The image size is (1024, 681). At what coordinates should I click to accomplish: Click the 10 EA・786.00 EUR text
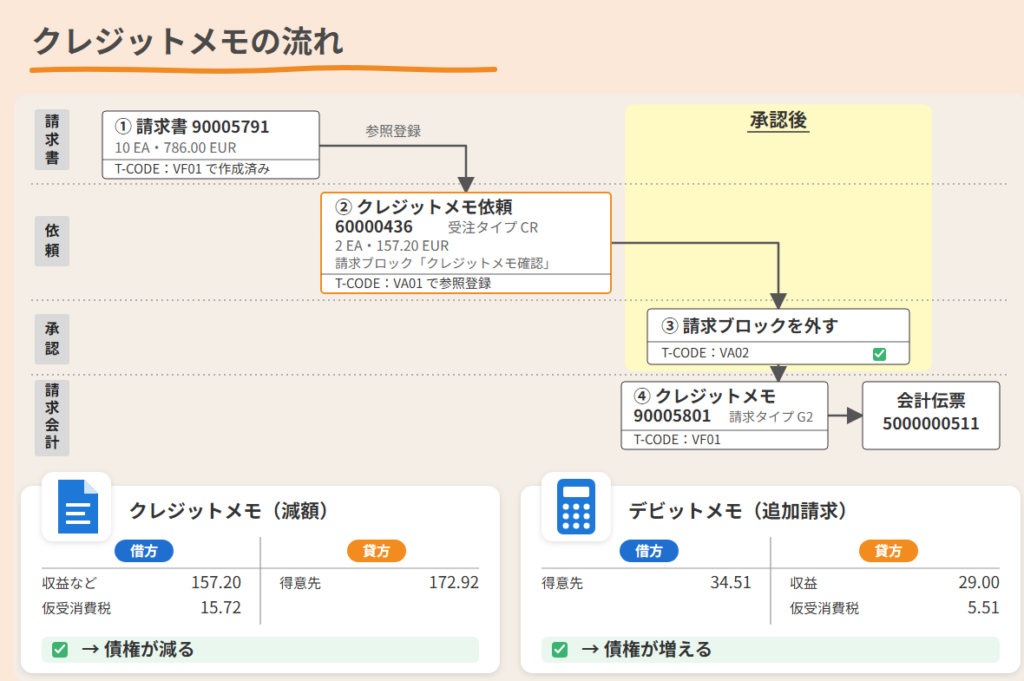pos(176,148)
